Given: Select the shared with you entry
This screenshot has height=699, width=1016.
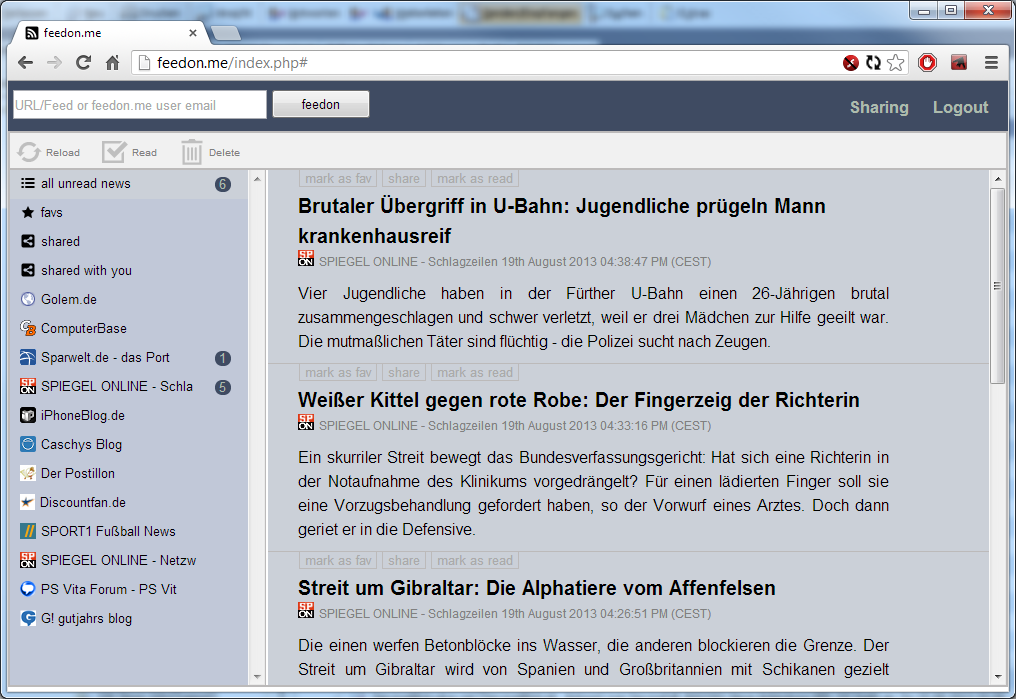Looking at the screenshot, I should pyautogui.click(x=128, y=270).
